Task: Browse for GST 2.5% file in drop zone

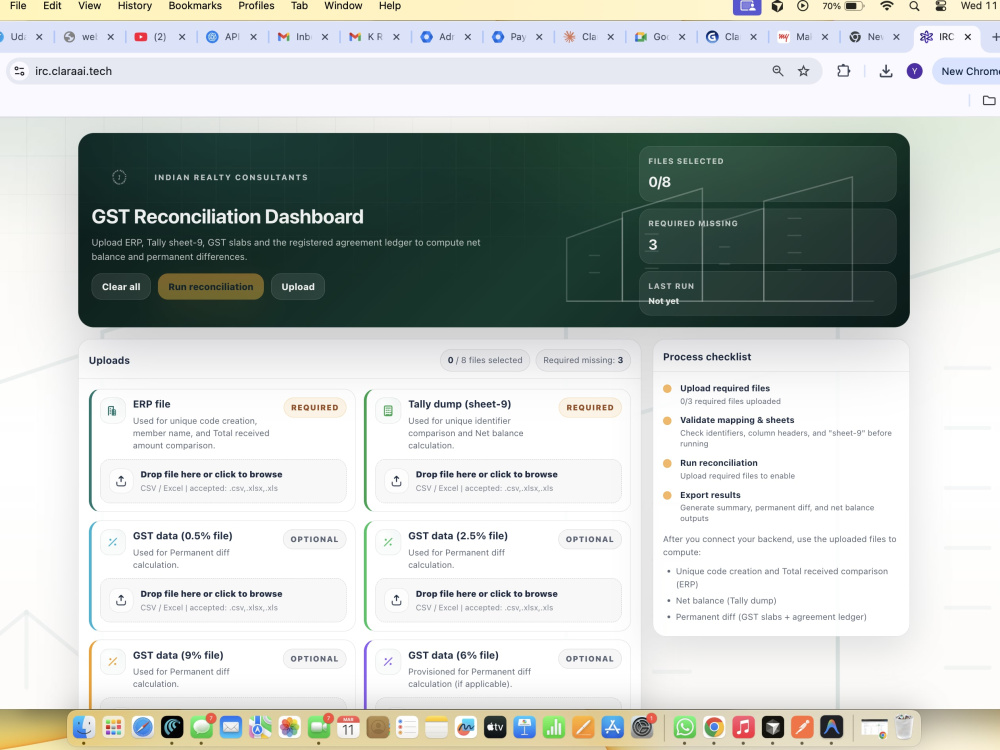Action: tap(499, 600)
